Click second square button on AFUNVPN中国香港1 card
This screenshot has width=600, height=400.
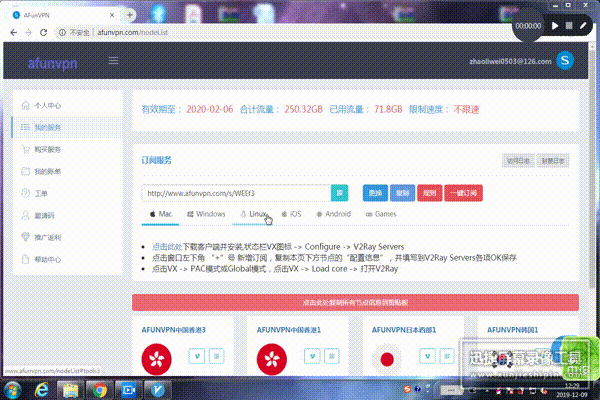(332, 356)
